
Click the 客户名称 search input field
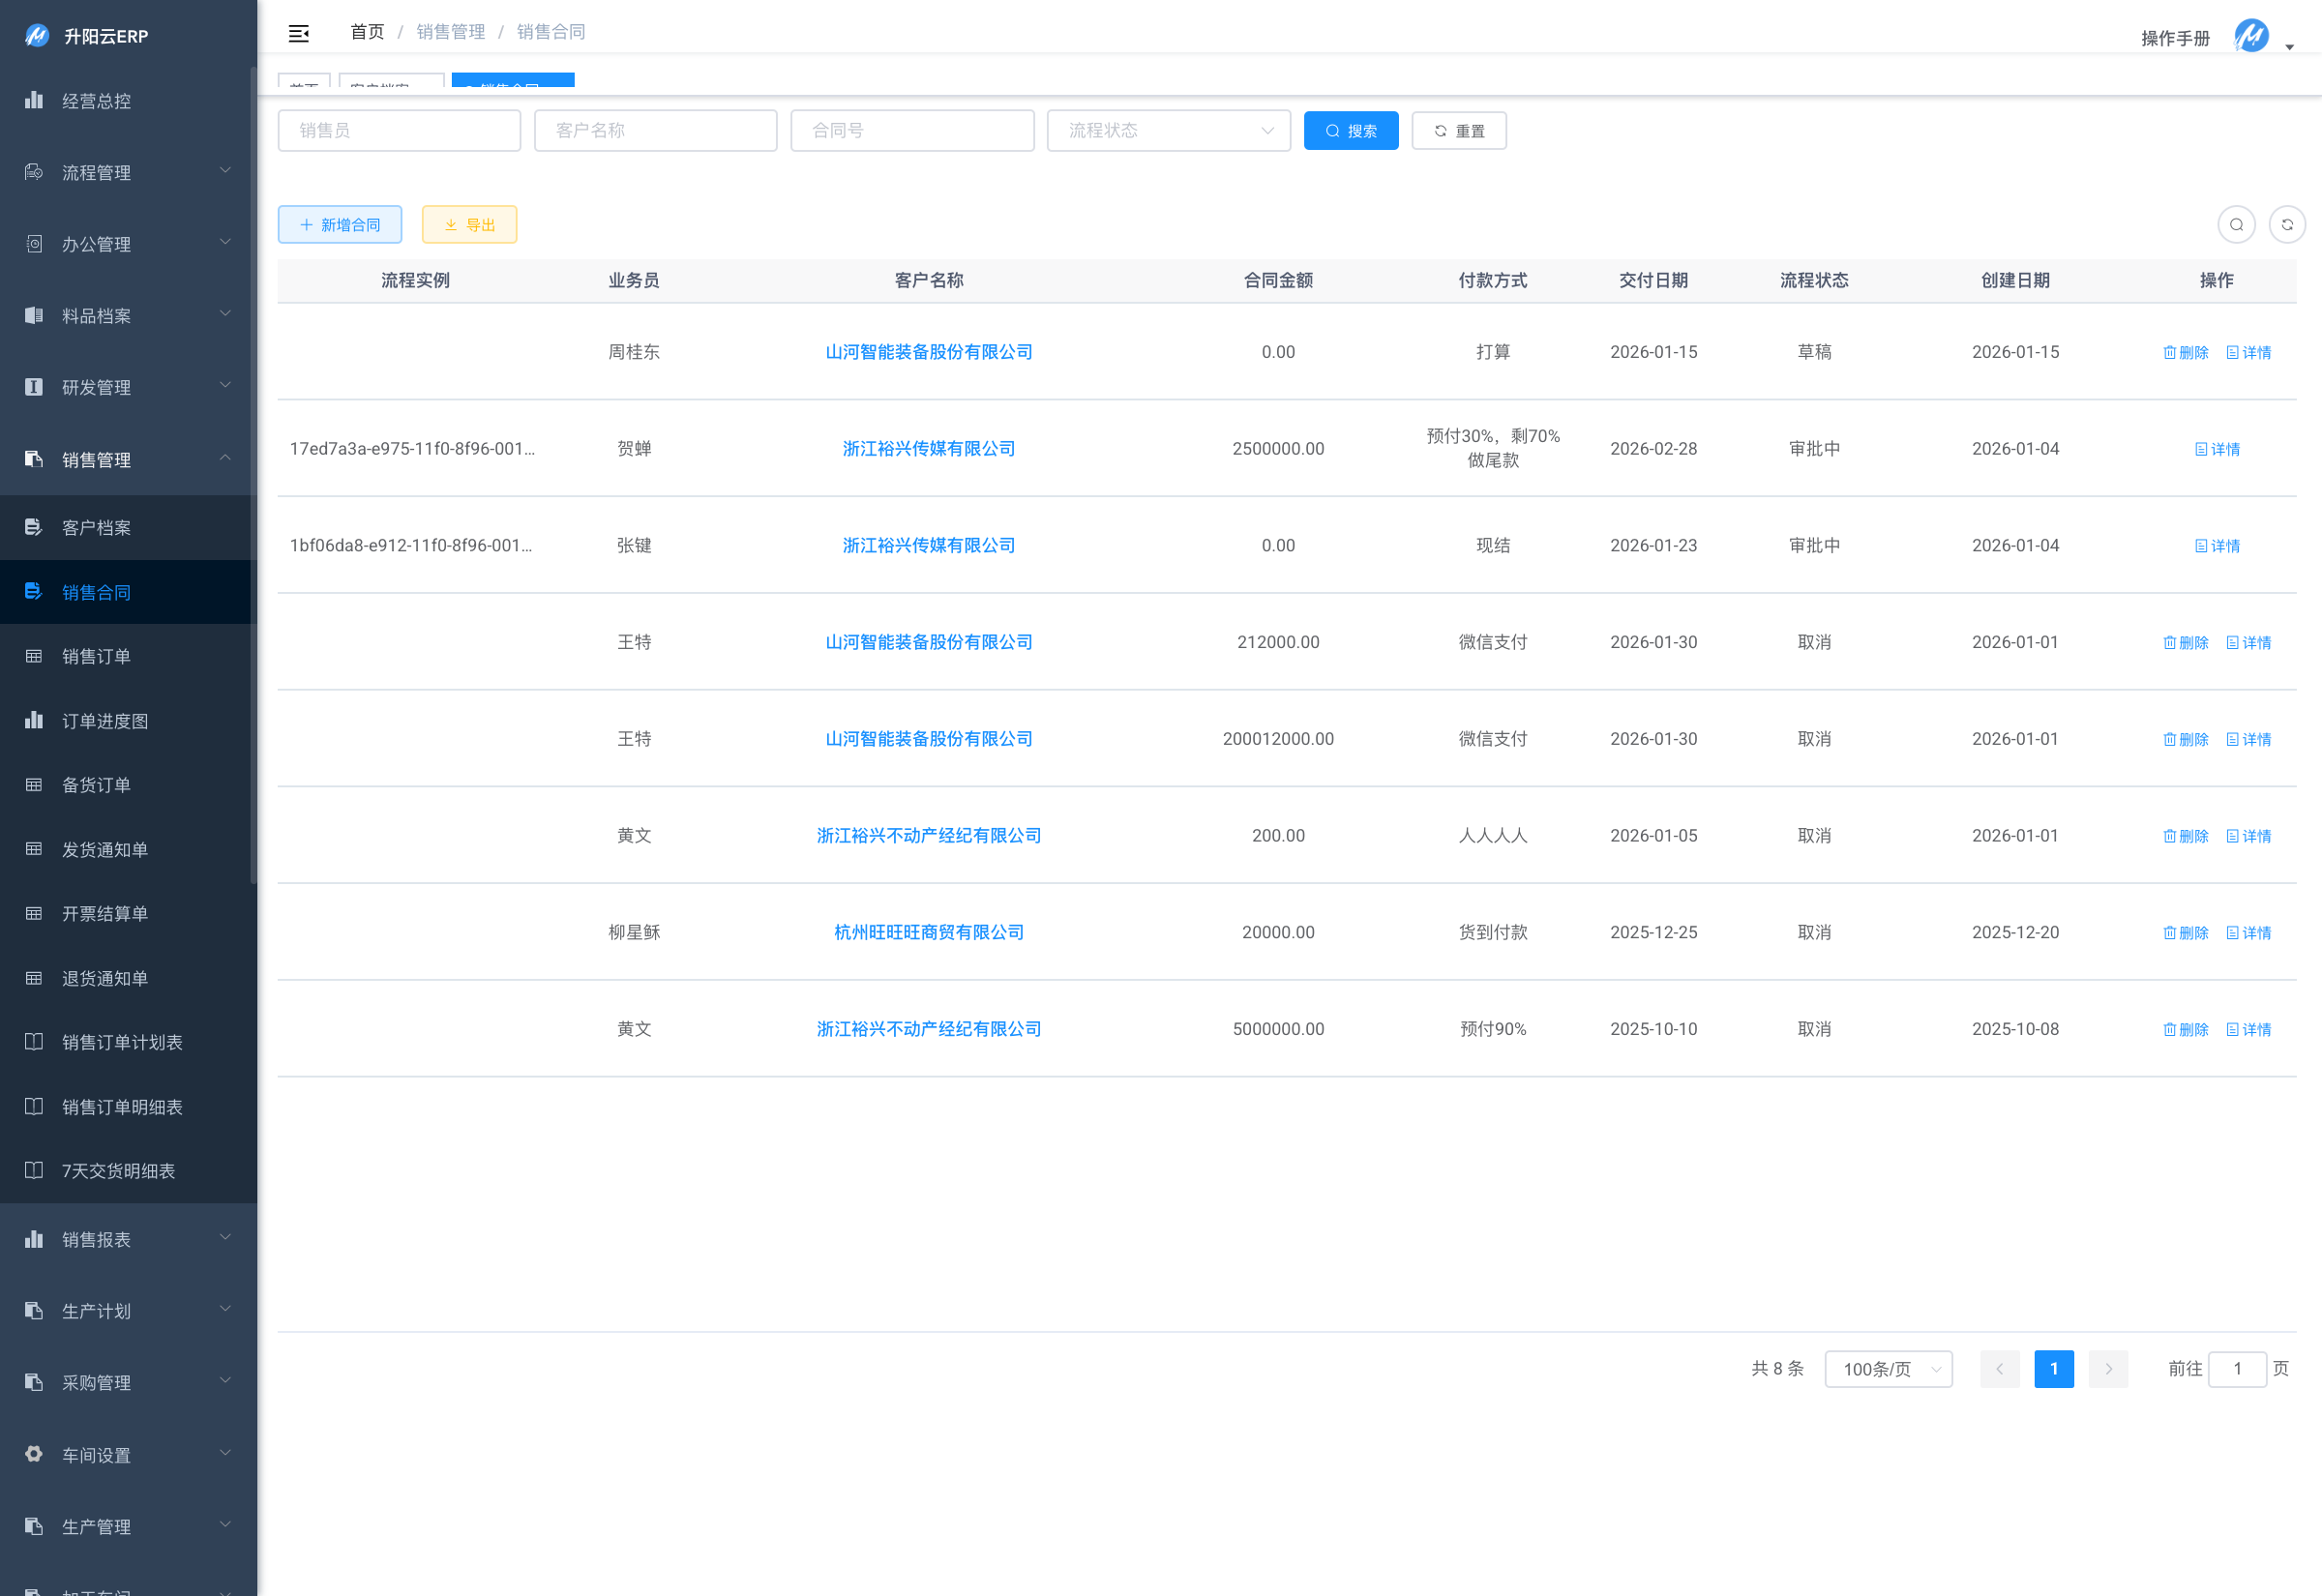point(655,131)
